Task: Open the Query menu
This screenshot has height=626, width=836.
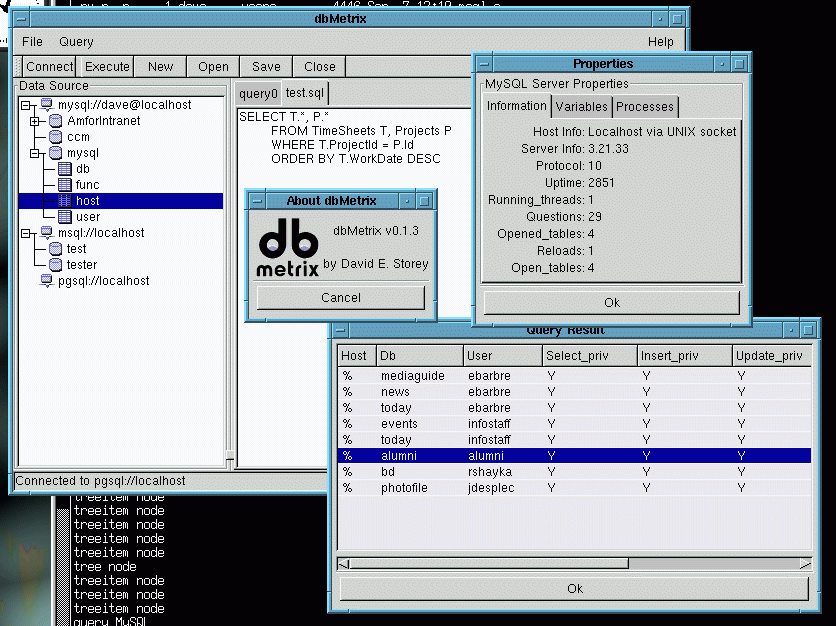Action: click(x=76, y=42)
